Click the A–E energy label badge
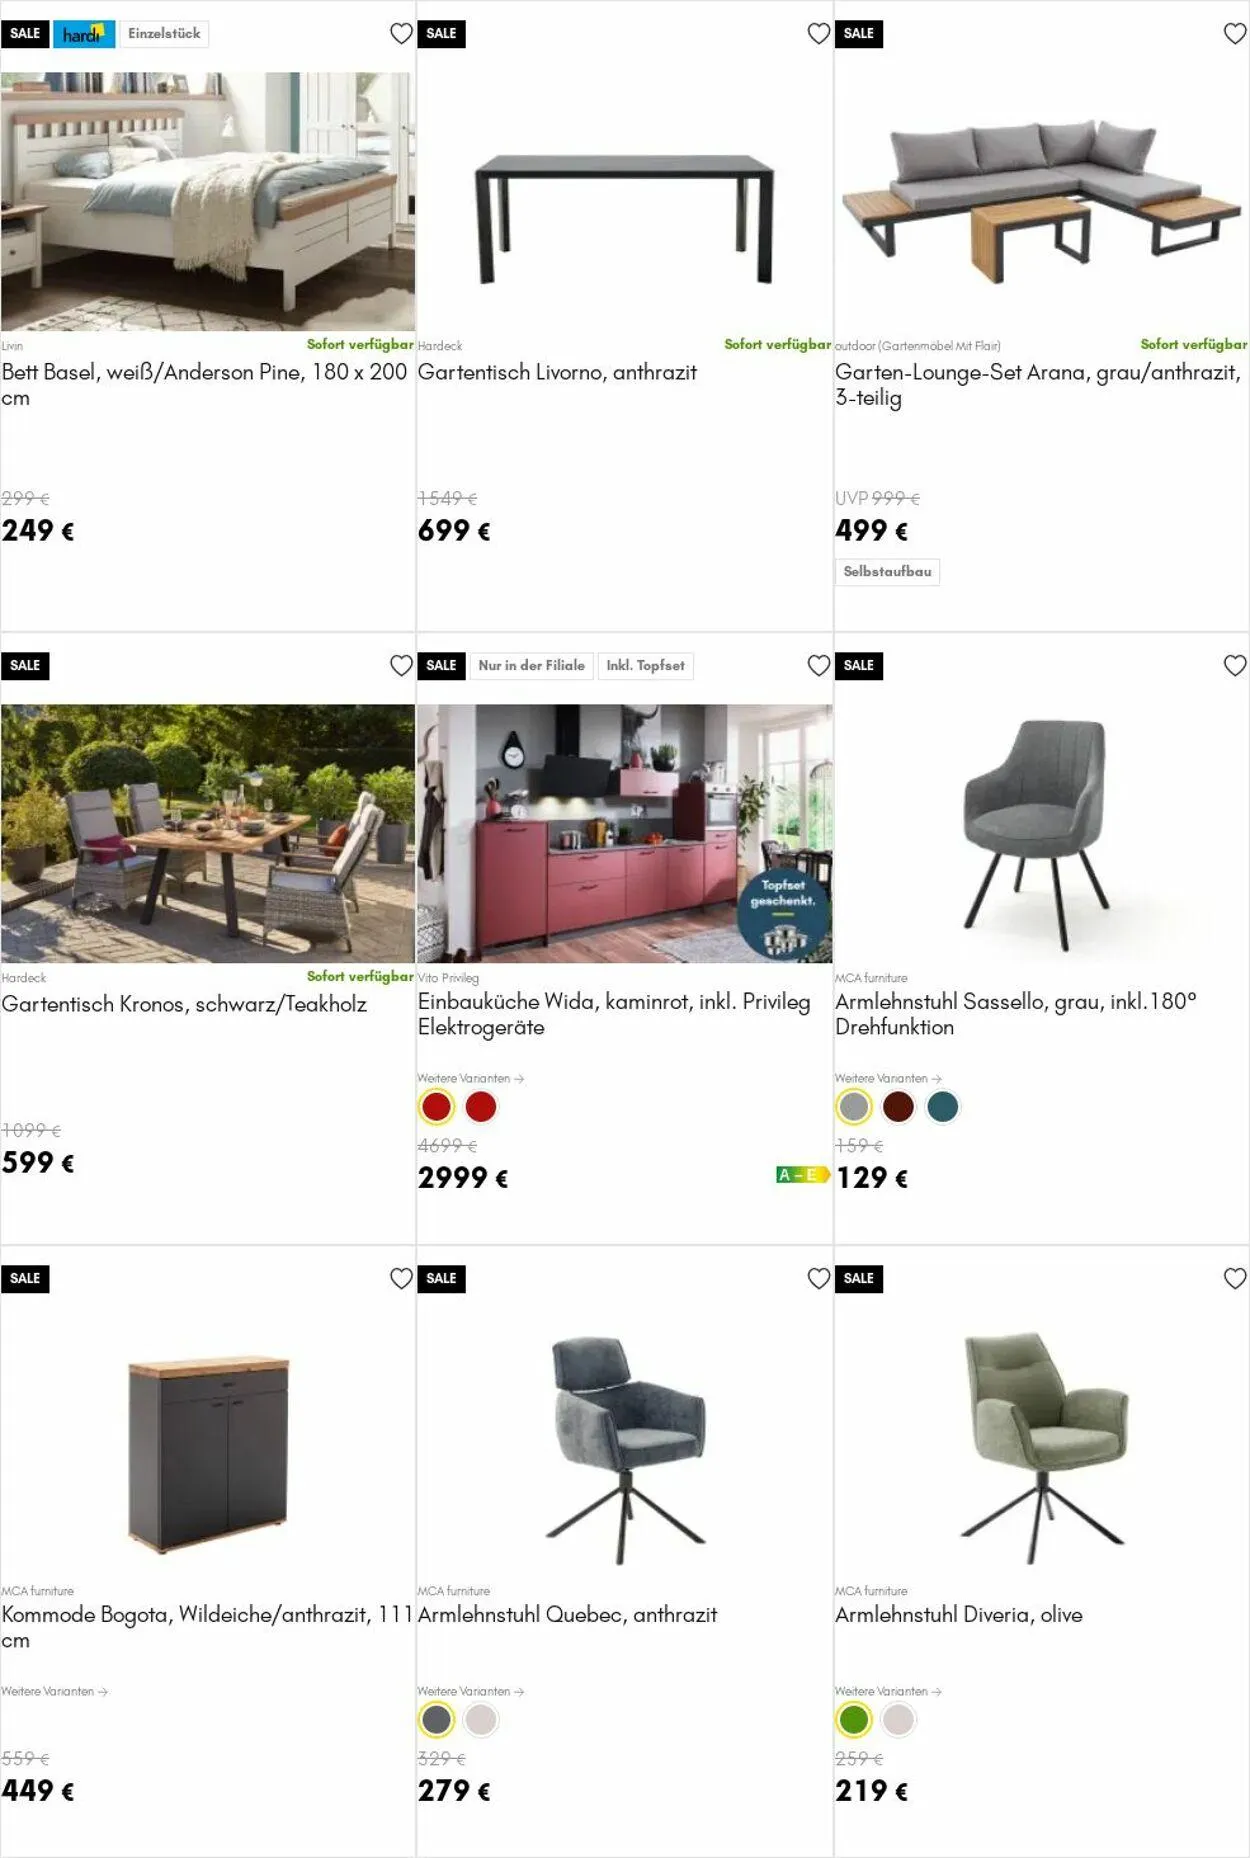This screenshot has height=1858, width=1250. pos(803,1175)
